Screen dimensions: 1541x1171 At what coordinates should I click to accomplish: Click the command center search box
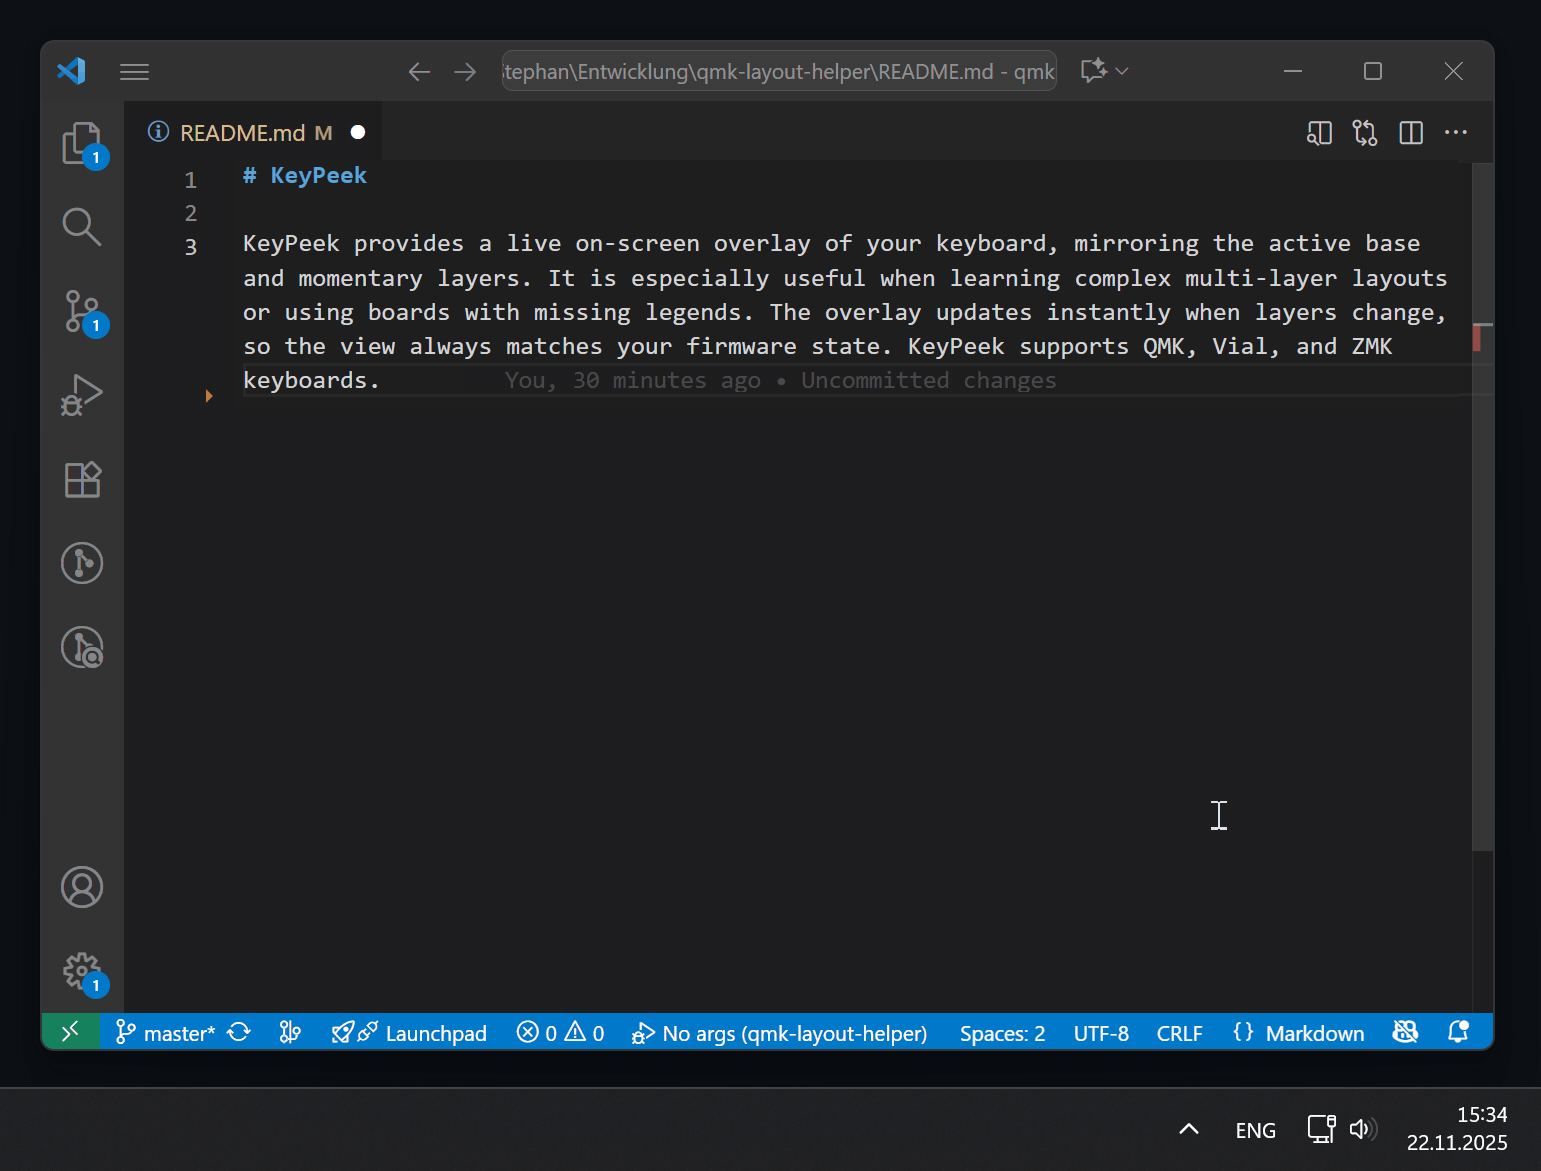coord(779,71)
